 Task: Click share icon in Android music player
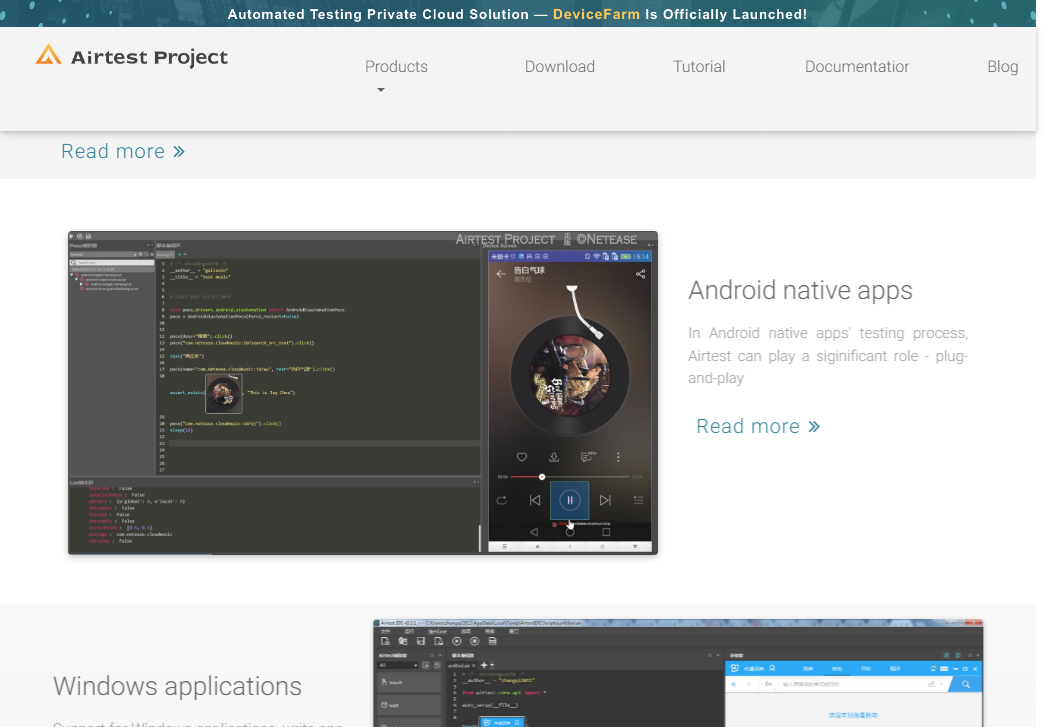640,274
